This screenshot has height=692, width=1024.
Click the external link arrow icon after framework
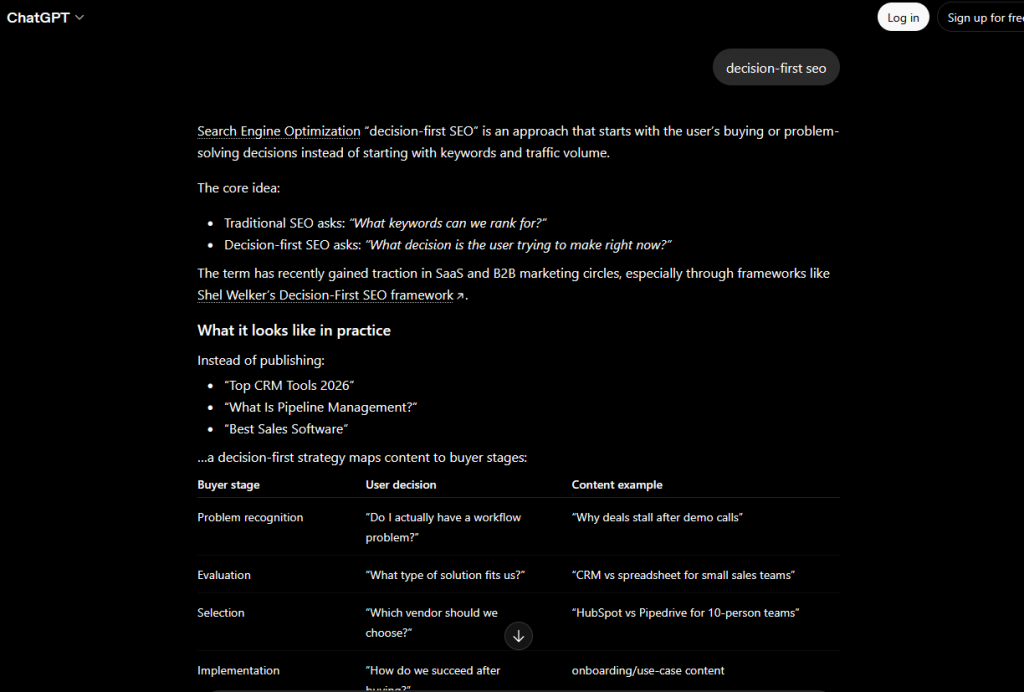coord(460,296)
